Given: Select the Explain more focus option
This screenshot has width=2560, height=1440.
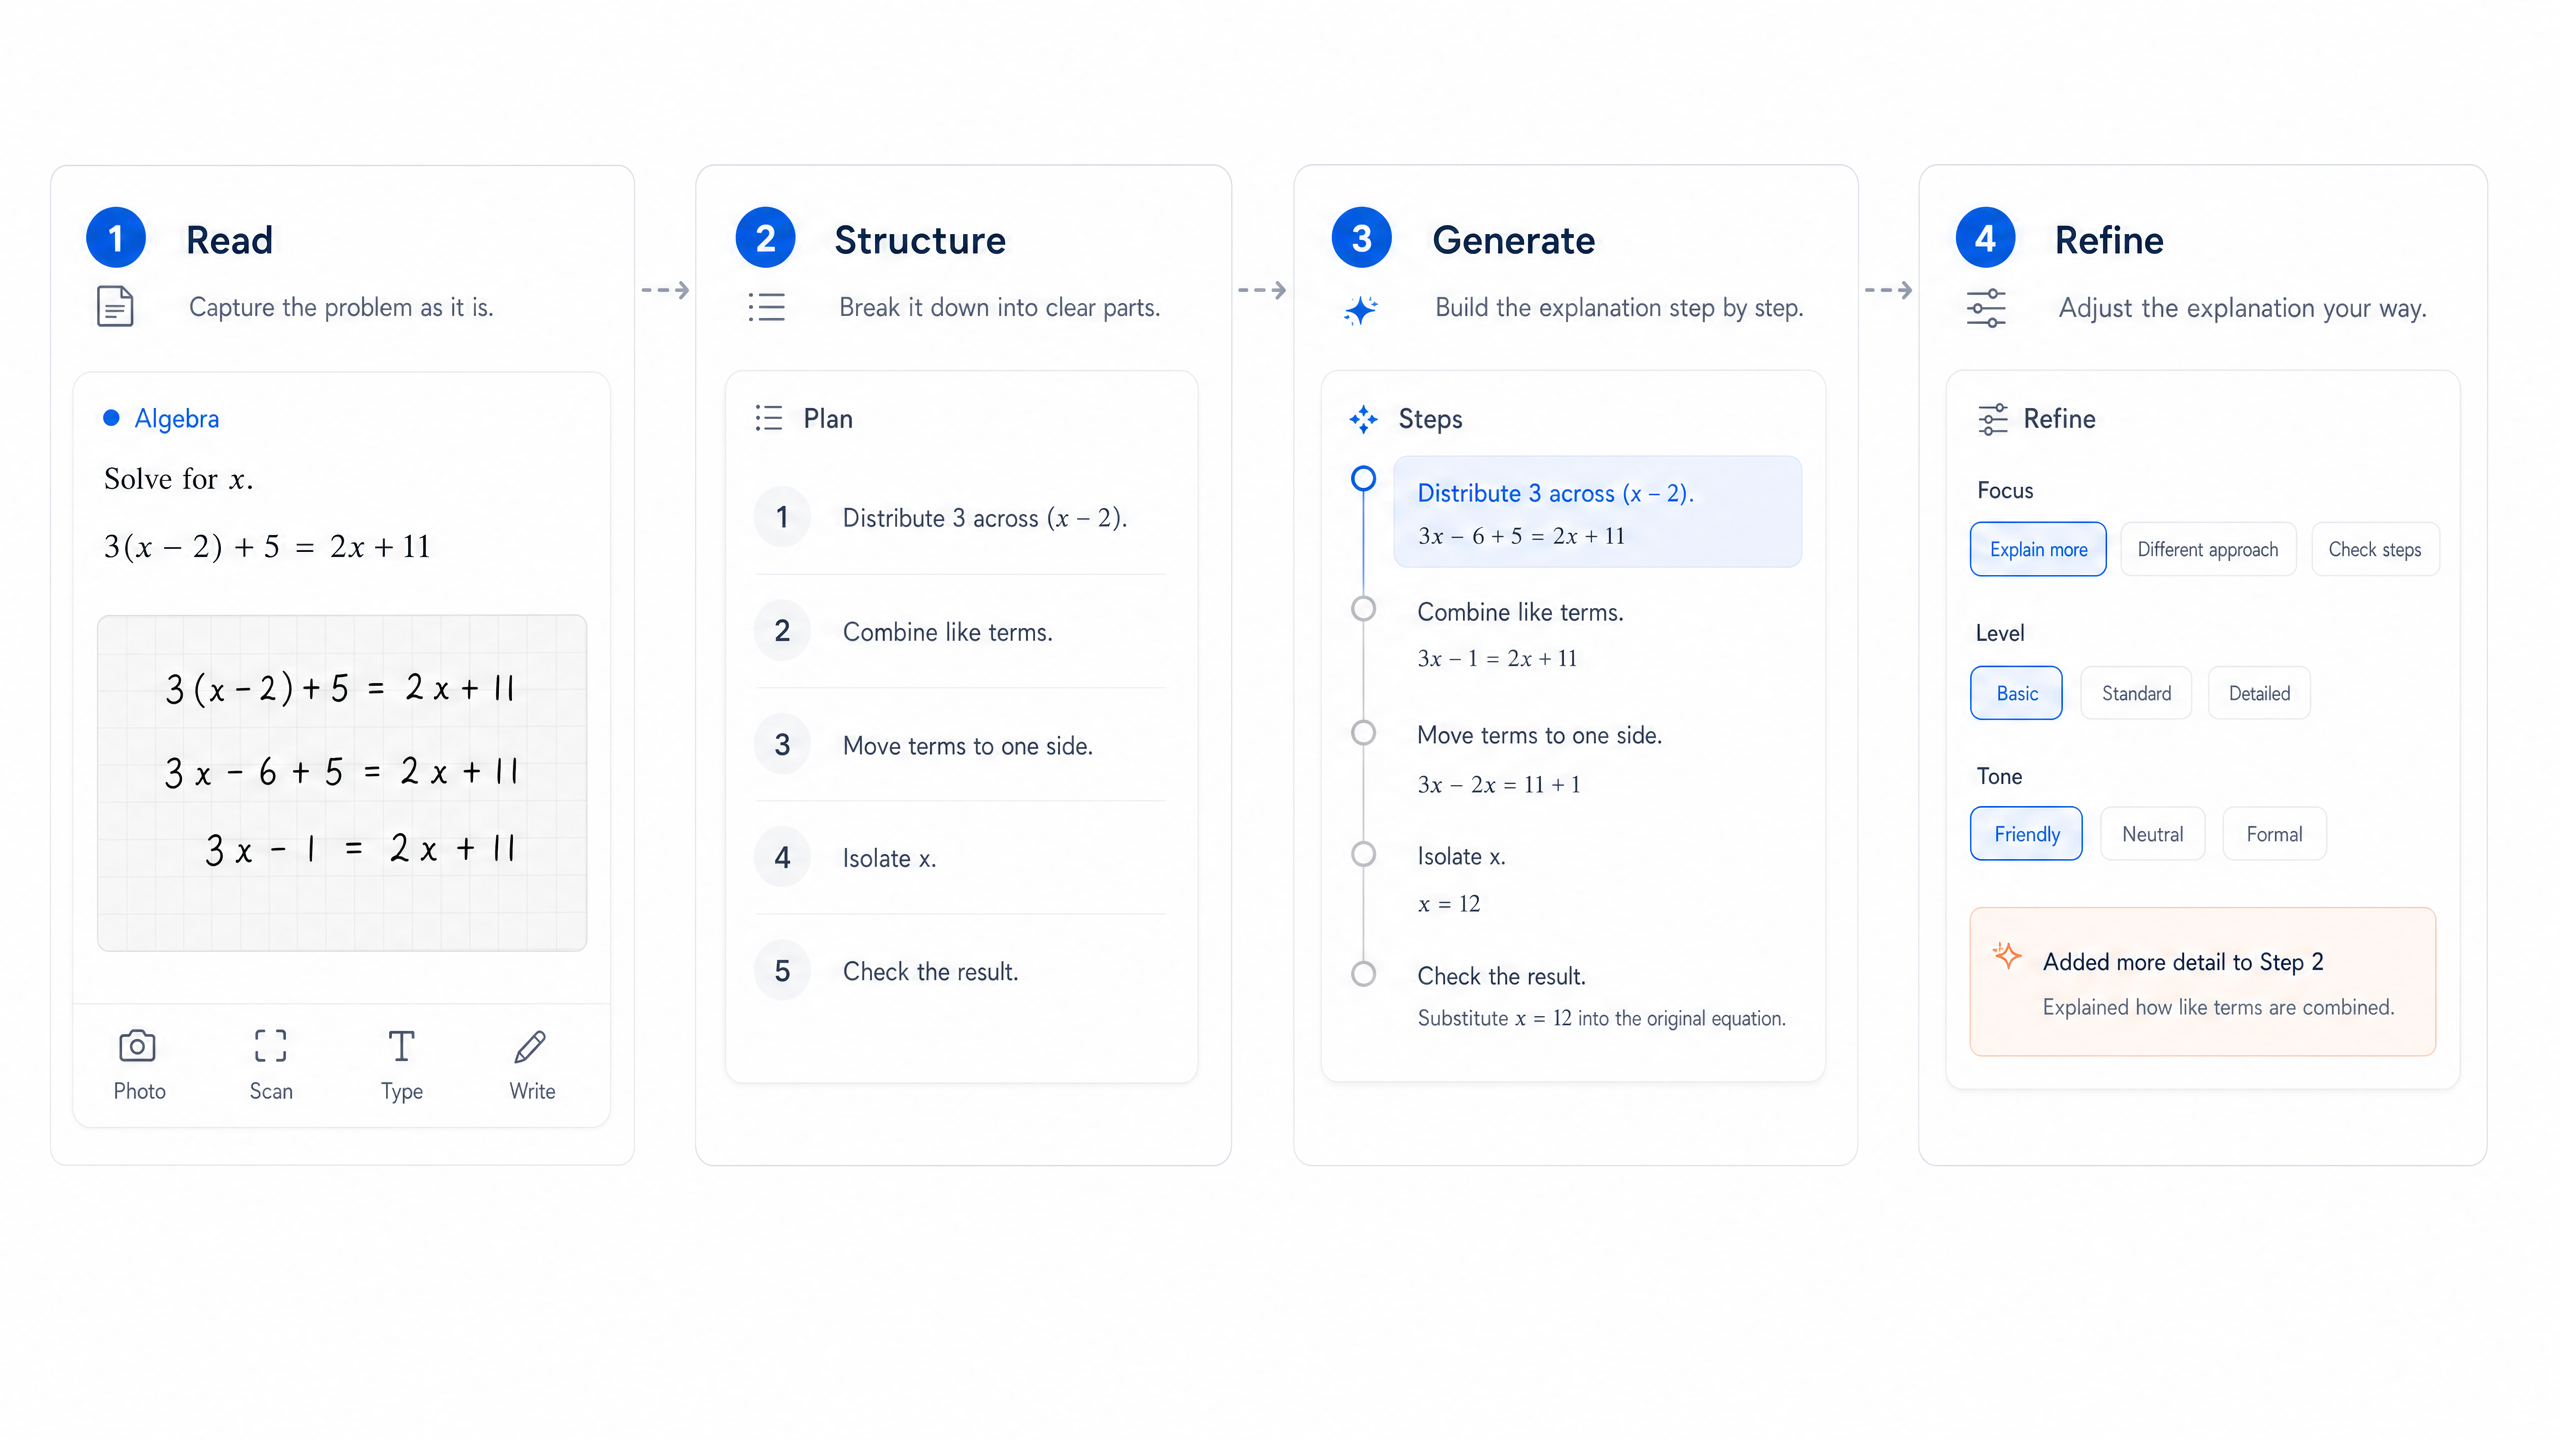Looking at the screenshot, I should 2038,549.
